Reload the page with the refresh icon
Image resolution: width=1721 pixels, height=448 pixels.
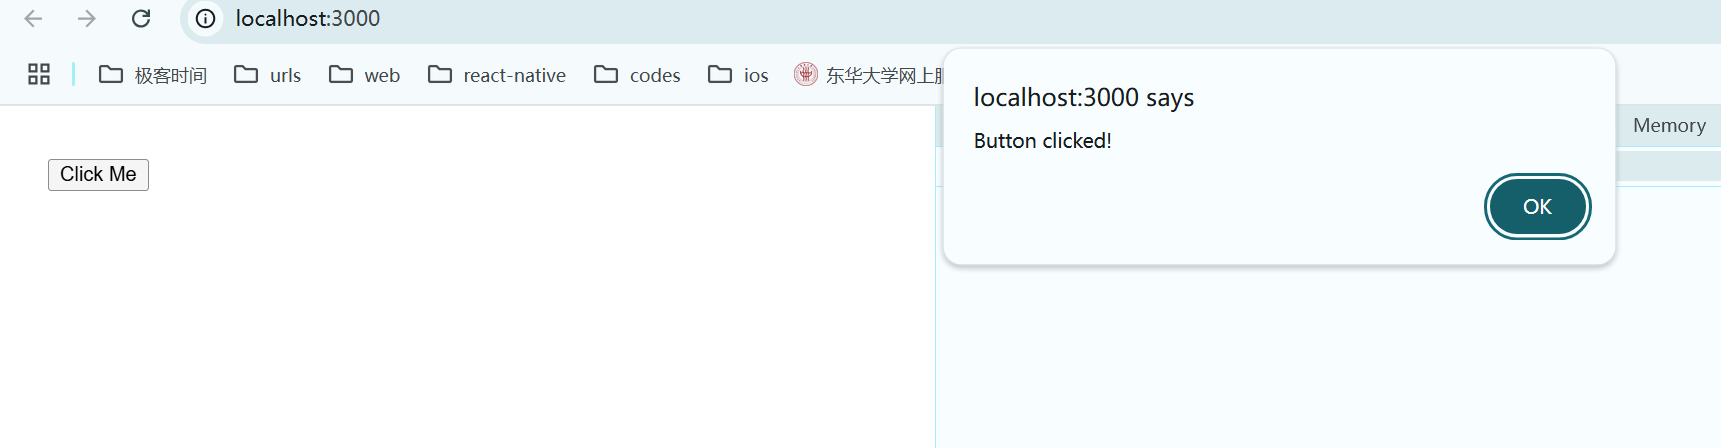(141, 19)
